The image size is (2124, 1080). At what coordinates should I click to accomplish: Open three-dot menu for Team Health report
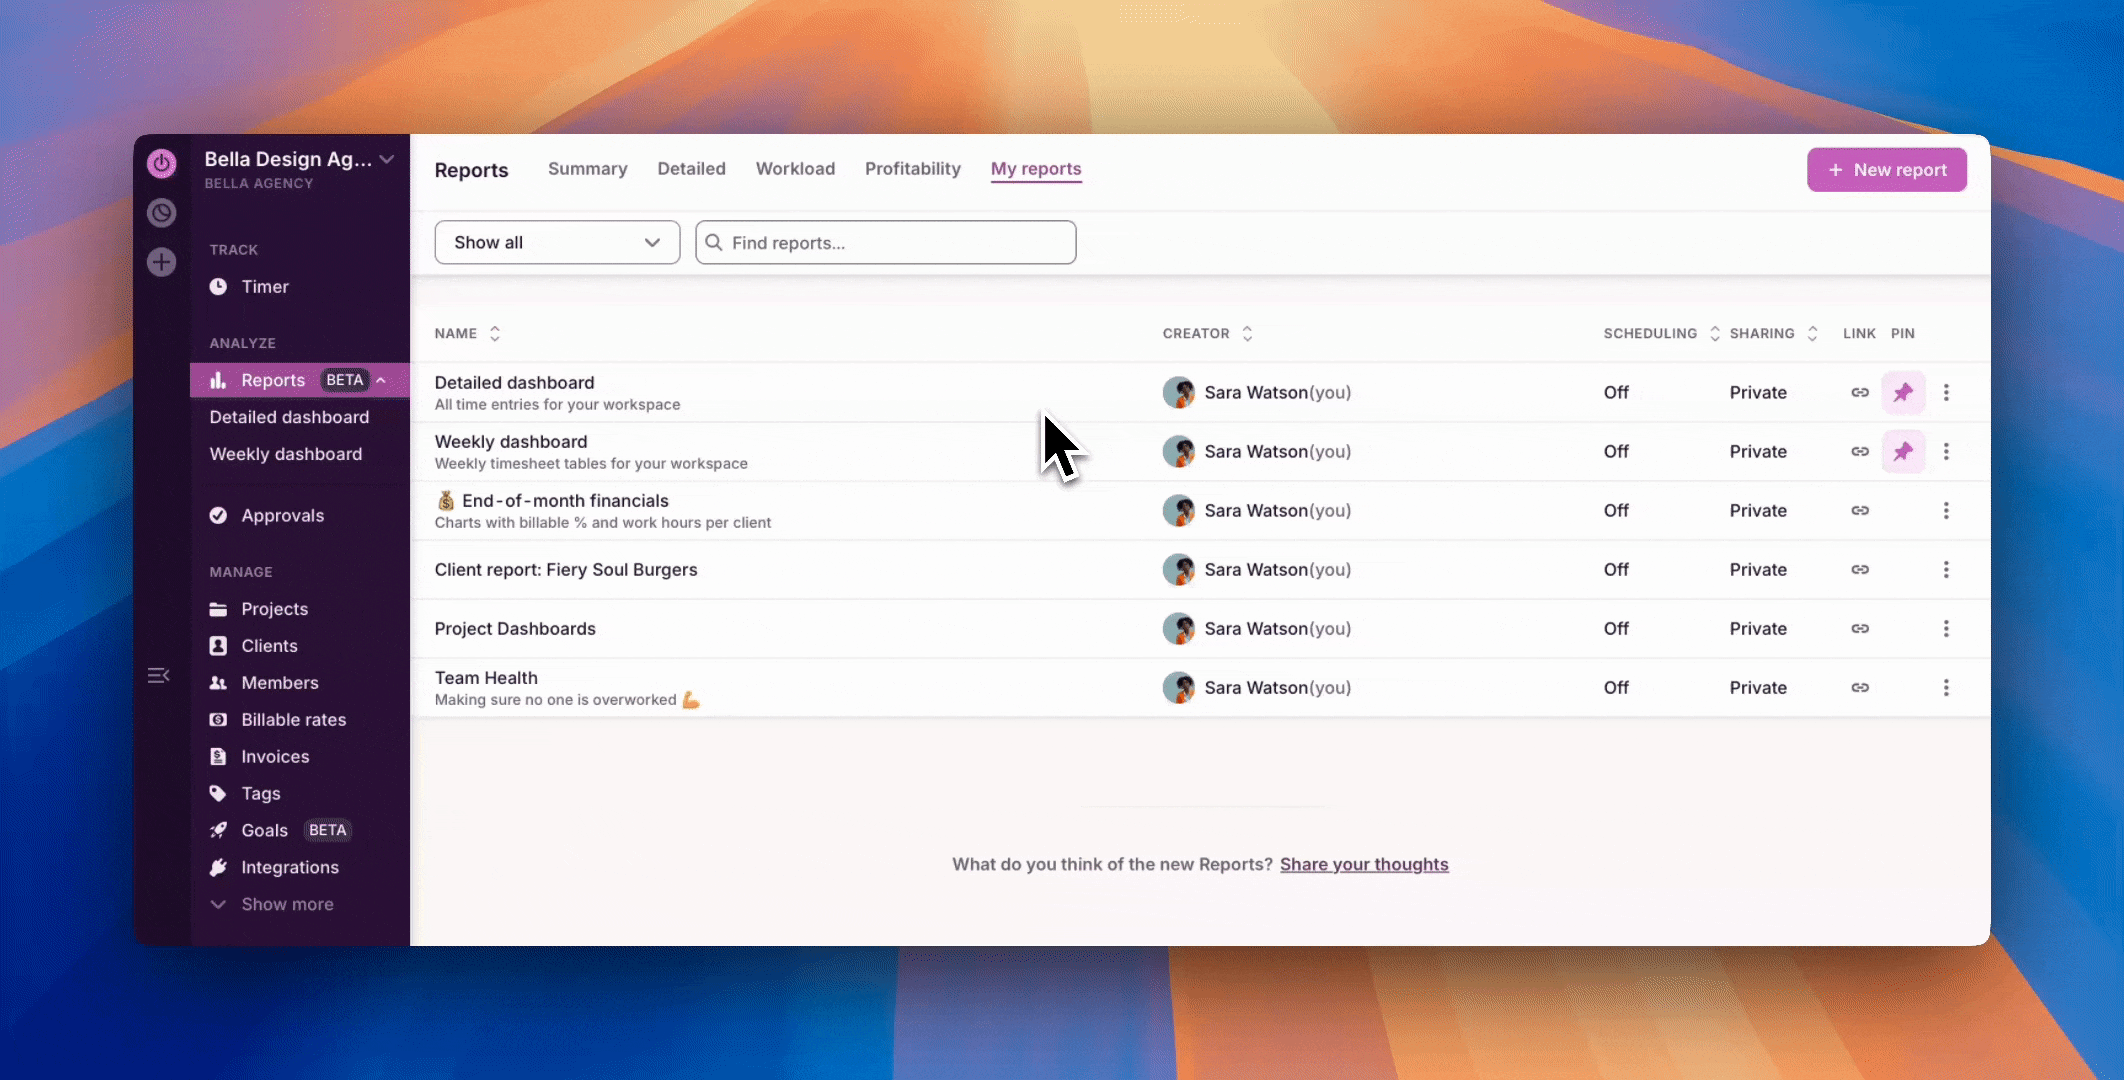[x=1945, y=688]
